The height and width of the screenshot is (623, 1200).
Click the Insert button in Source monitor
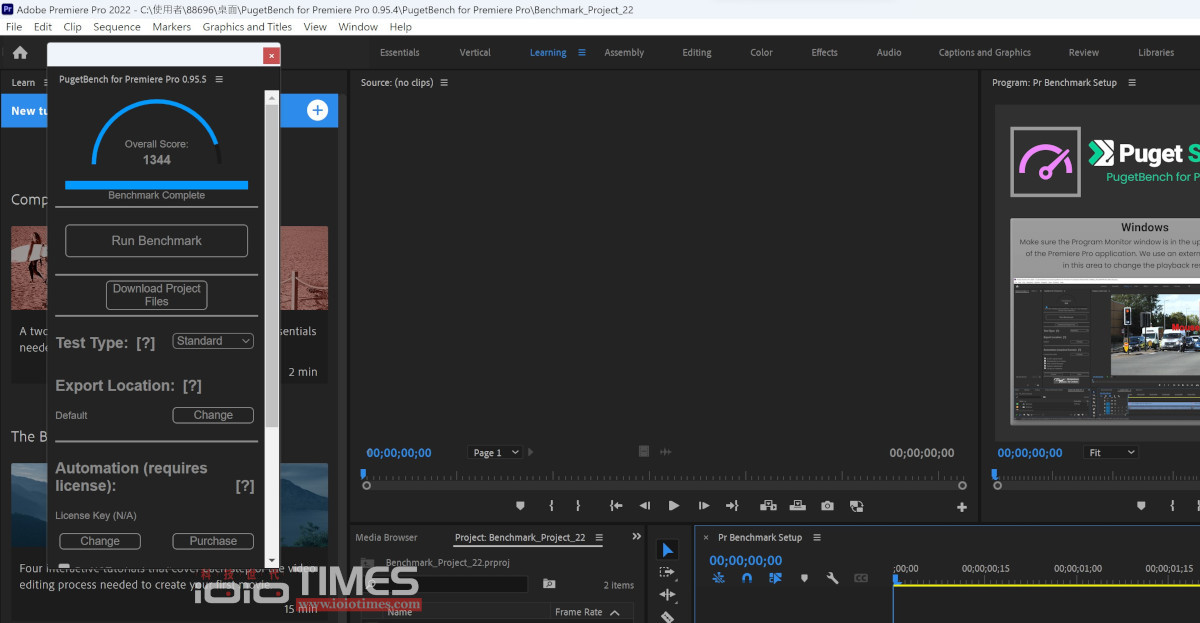[769, 506]
